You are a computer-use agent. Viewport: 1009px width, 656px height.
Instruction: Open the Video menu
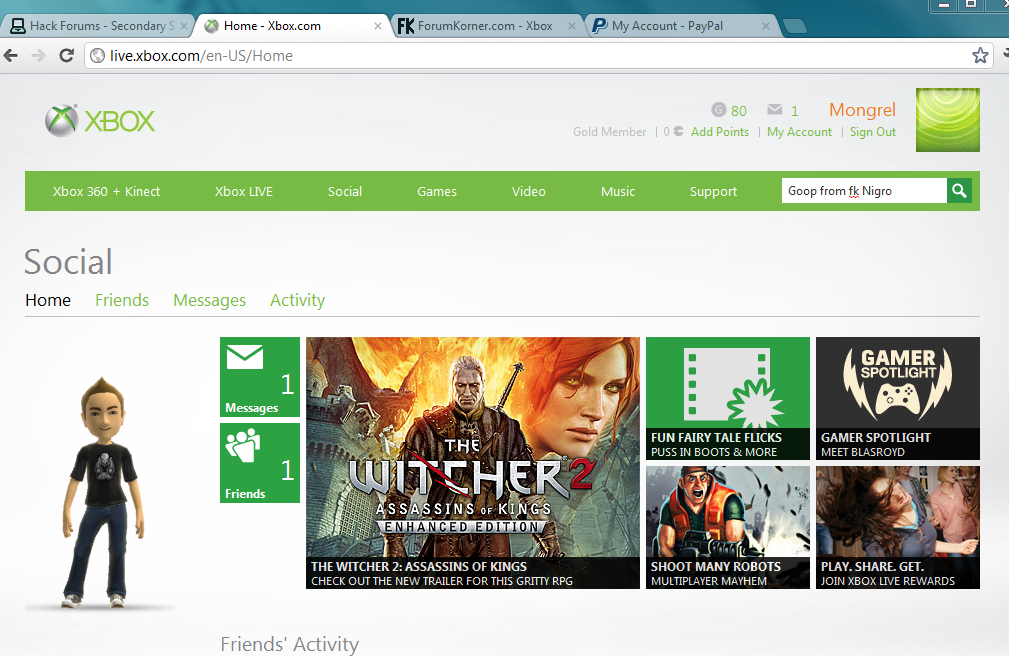pos(528,191)
